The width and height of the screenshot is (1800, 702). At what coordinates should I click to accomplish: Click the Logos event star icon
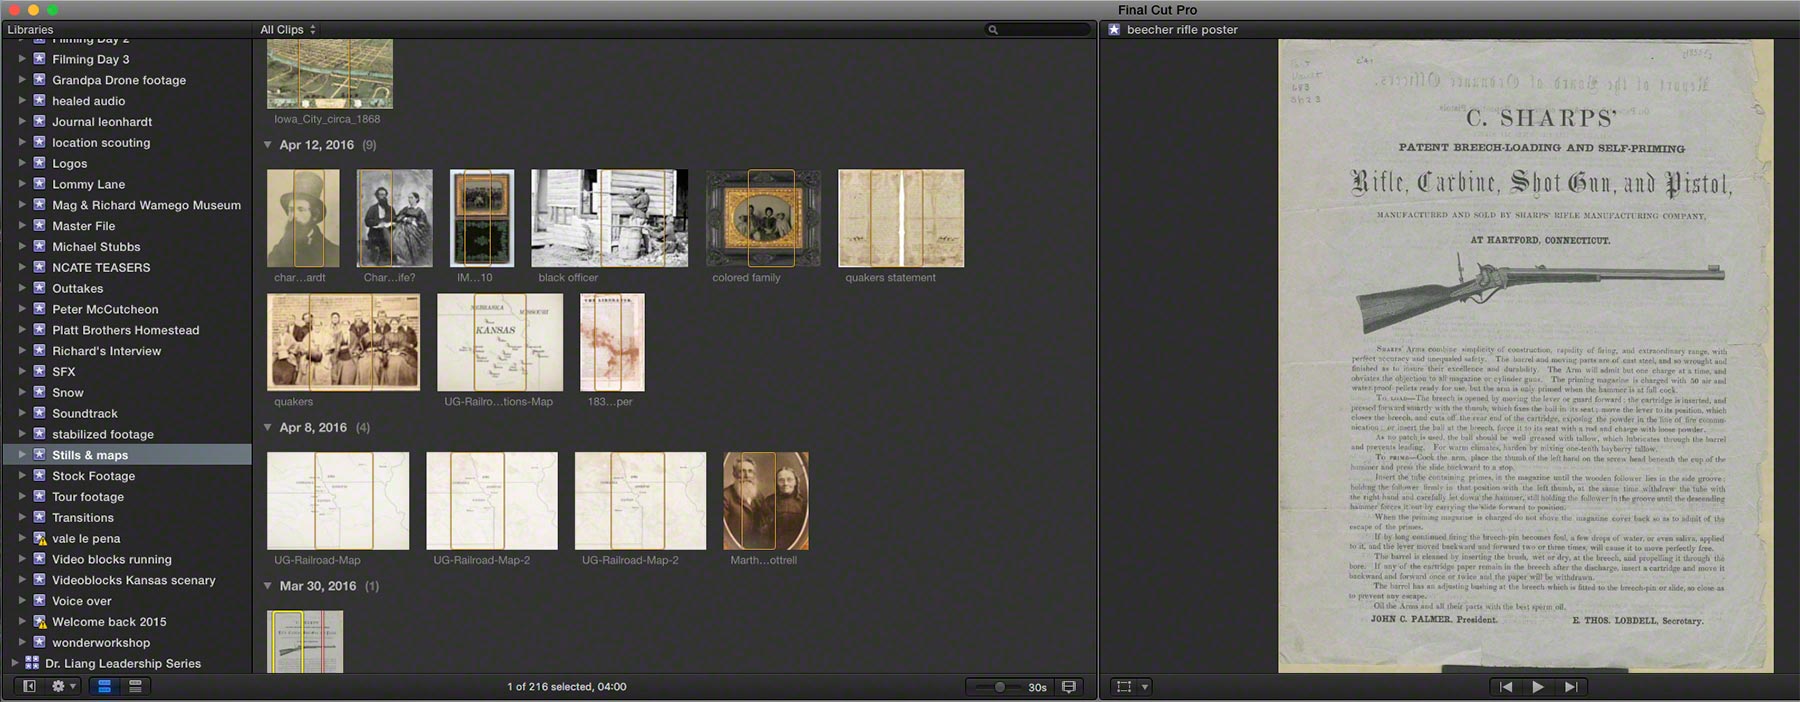(x=39, y=163)
